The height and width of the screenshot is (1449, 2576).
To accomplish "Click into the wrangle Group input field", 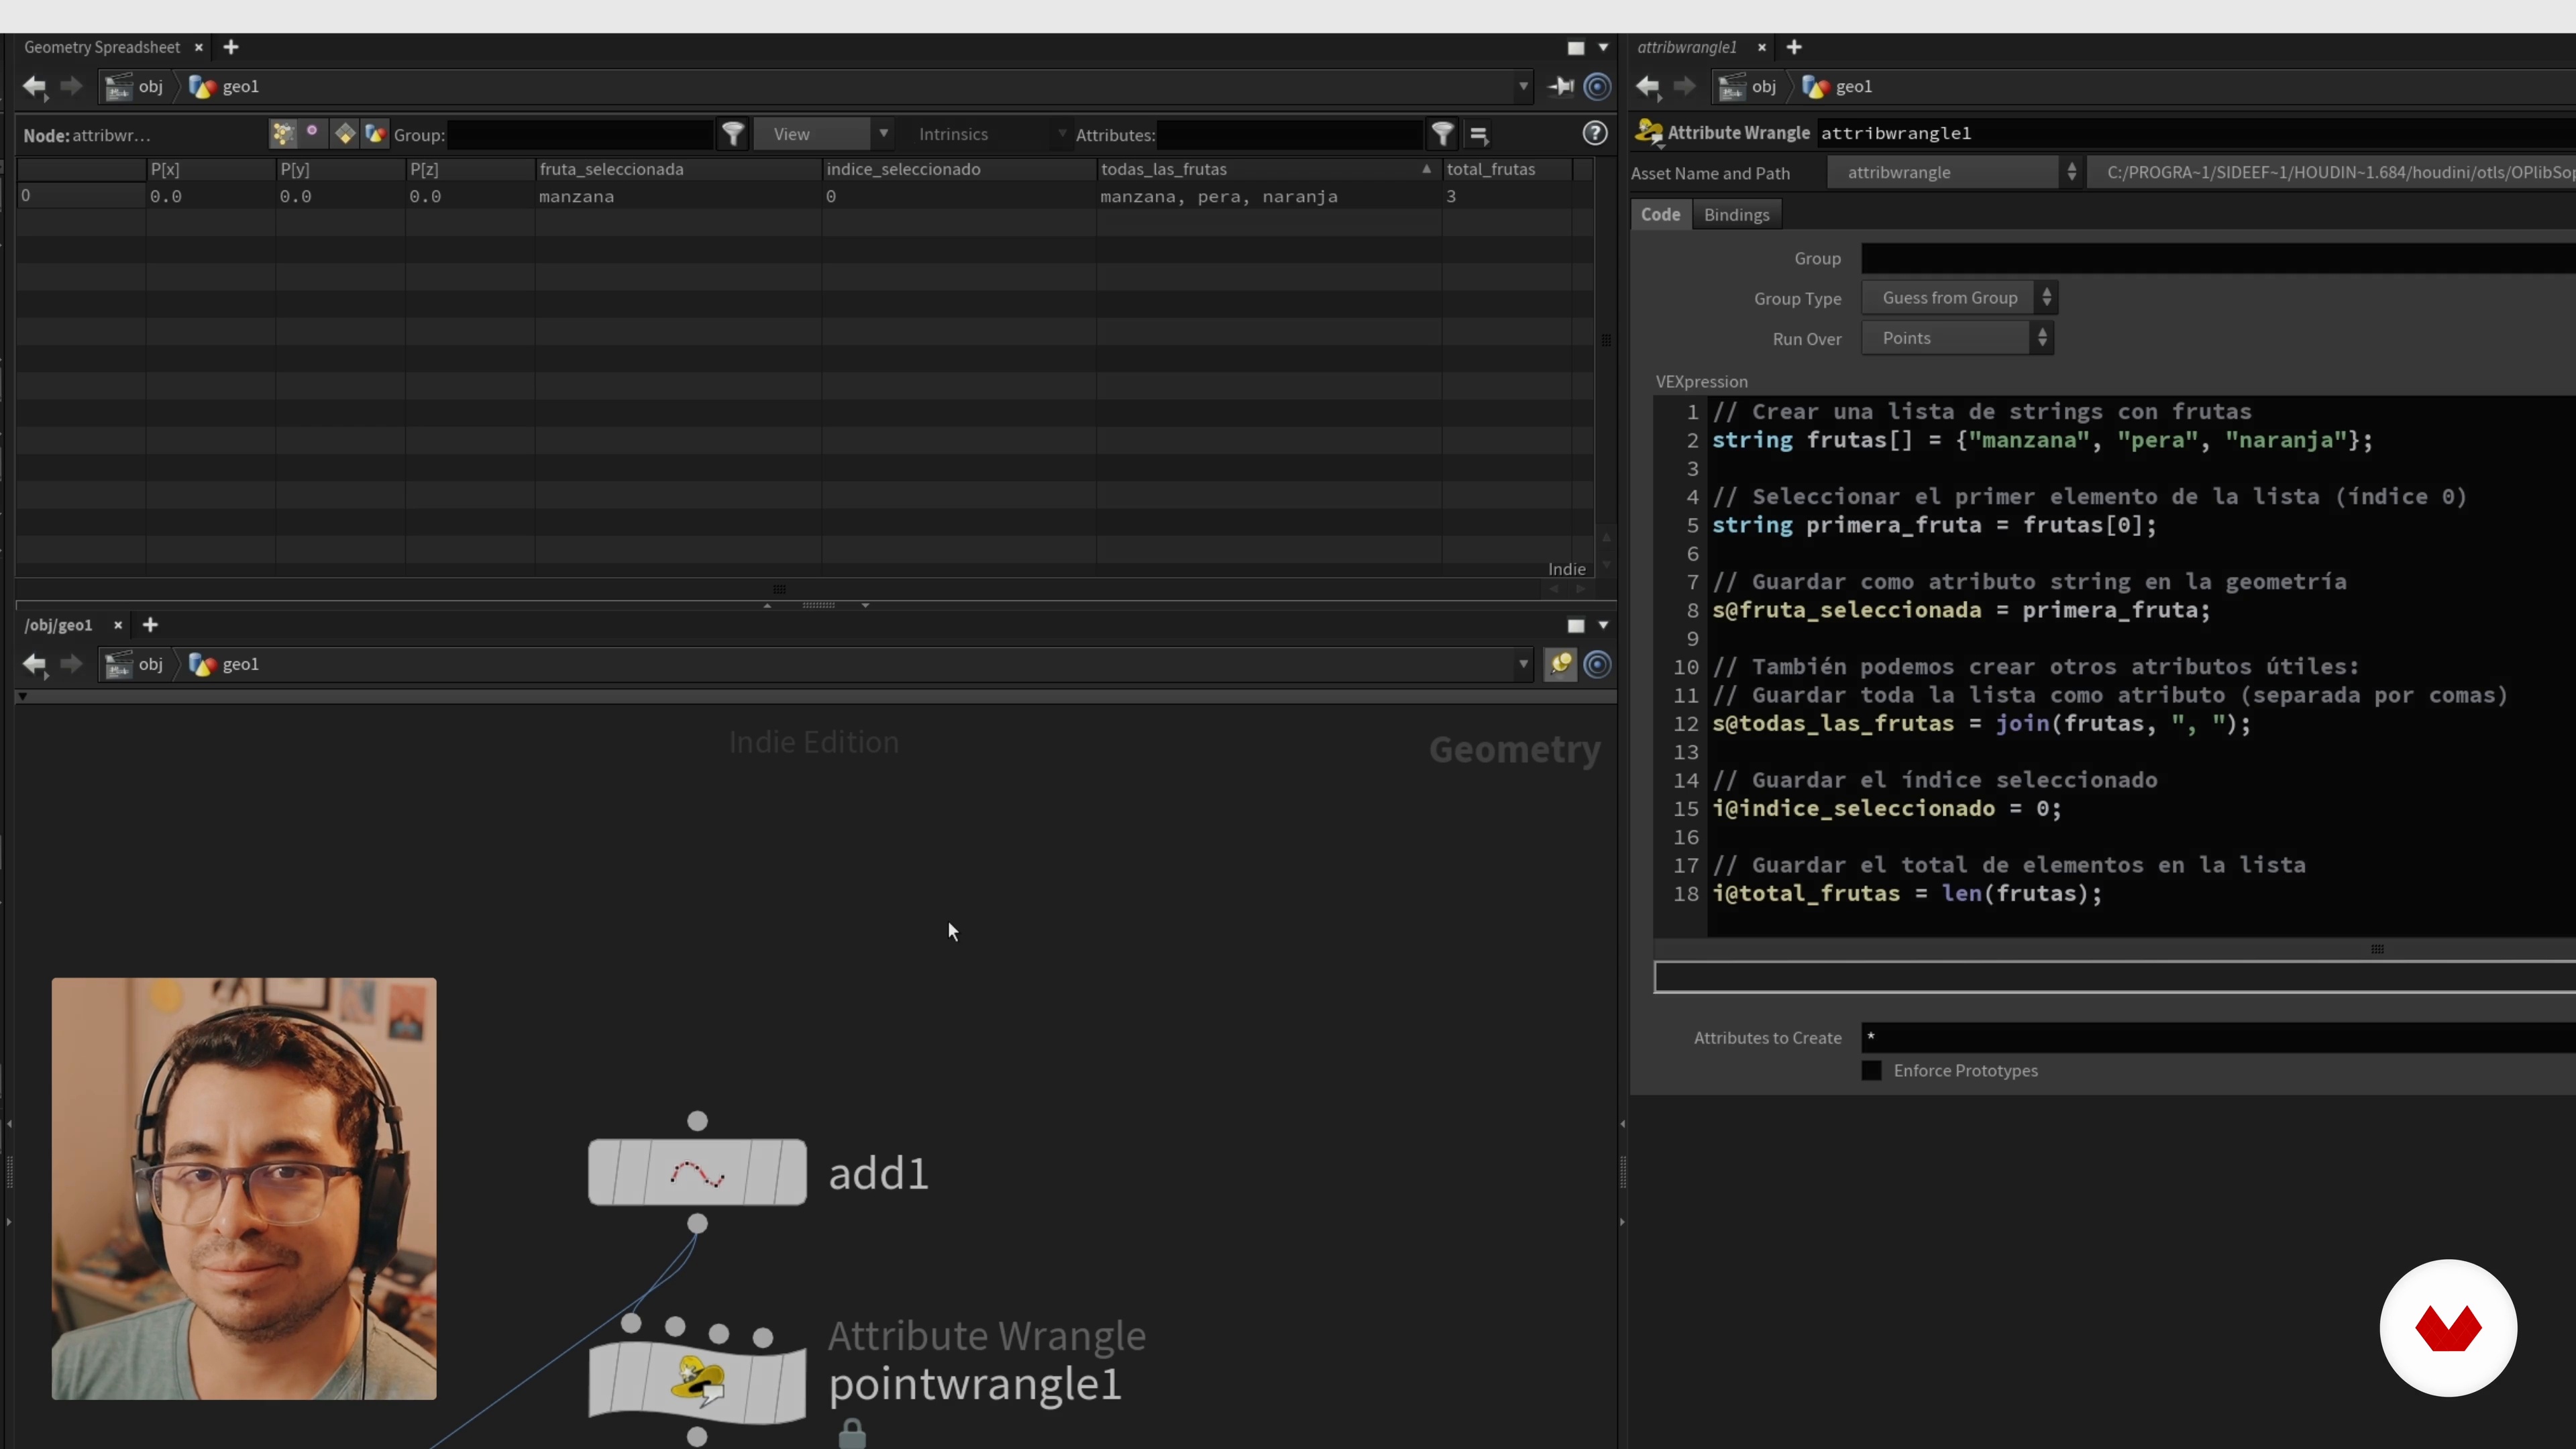I will click(x=2200, y=259).
